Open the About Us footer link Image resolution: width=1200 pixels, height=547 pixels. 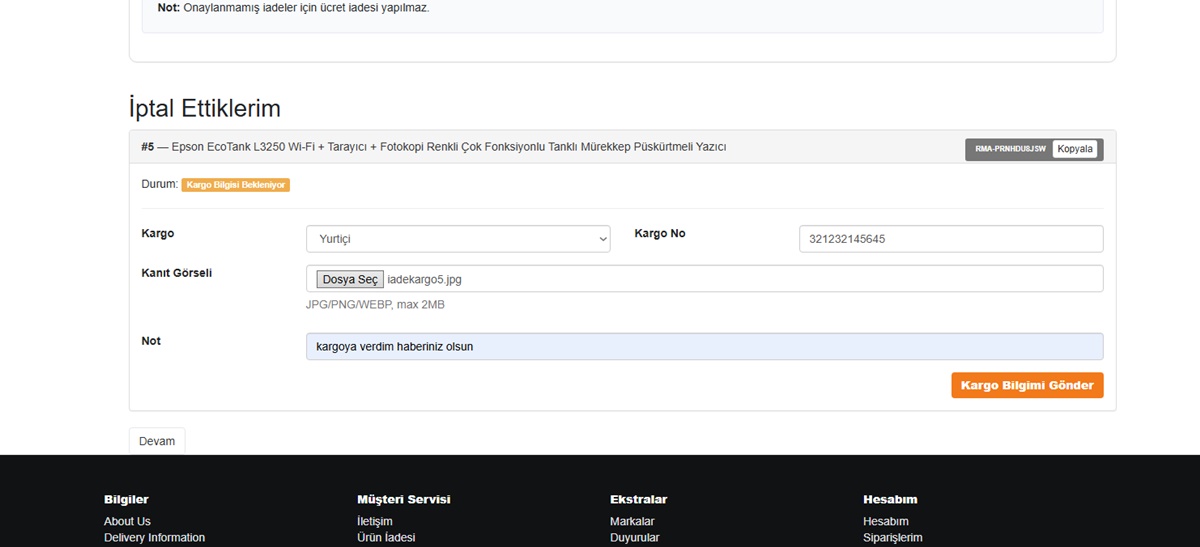tap(127, 521)
